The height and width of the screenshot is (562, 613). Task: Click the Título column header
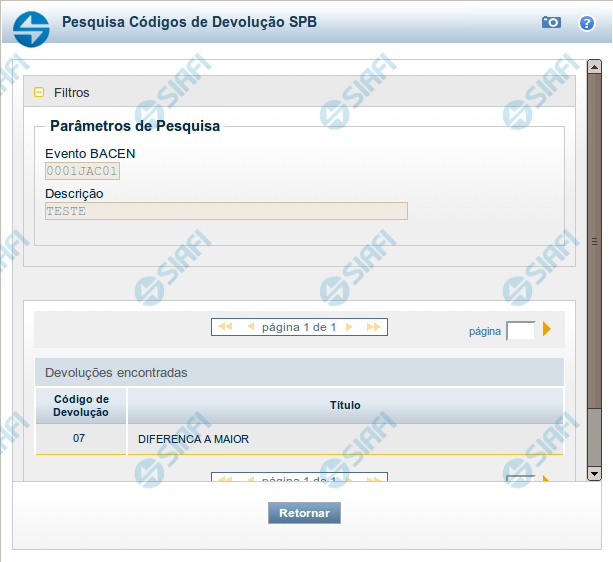pyautogui.click(x=345, y=405)
